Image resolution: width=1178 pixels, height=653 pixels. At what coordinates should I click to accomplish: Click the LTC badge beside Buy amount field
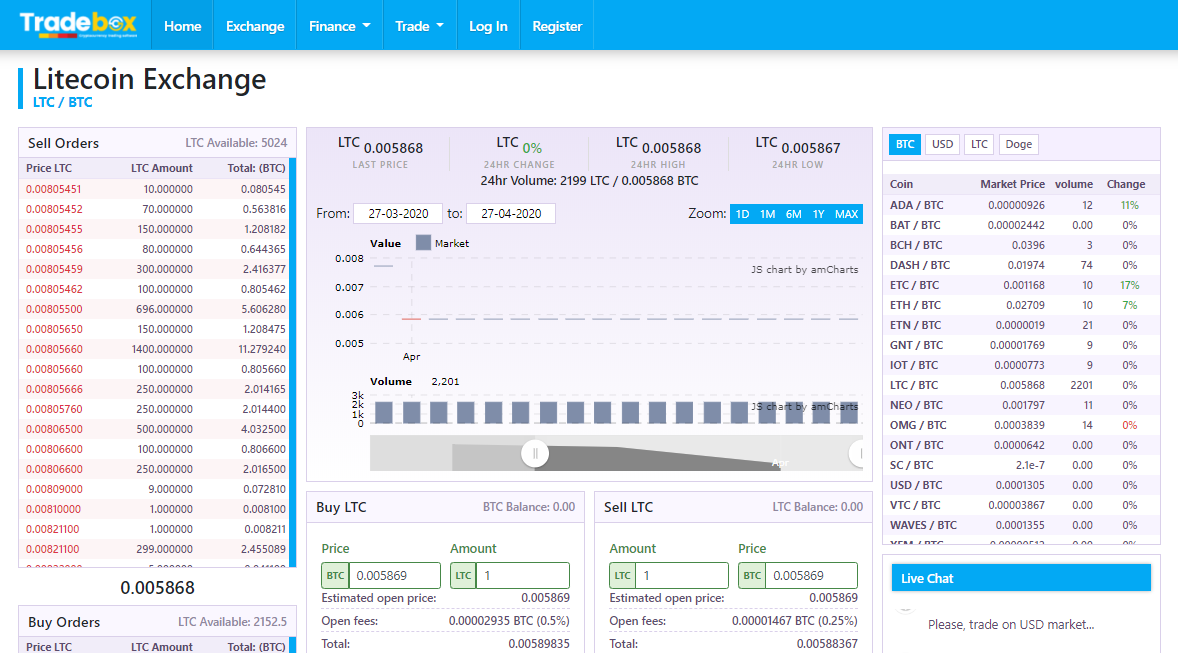coord(463,576)
